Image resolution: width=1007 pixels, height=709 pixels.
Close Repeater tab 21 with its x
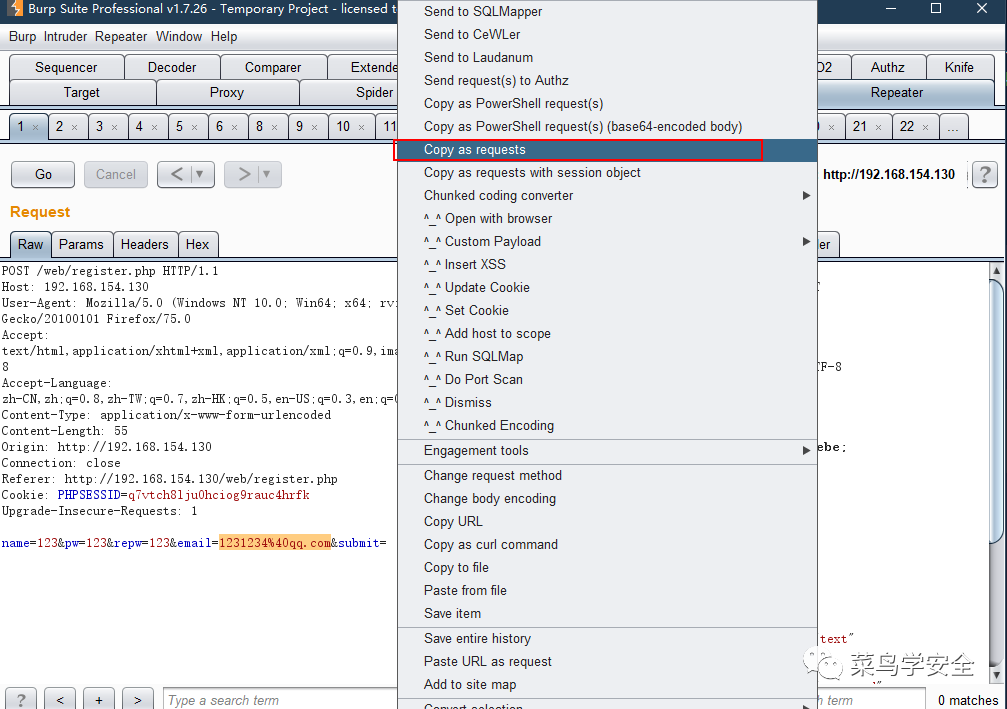coord(879,127)
